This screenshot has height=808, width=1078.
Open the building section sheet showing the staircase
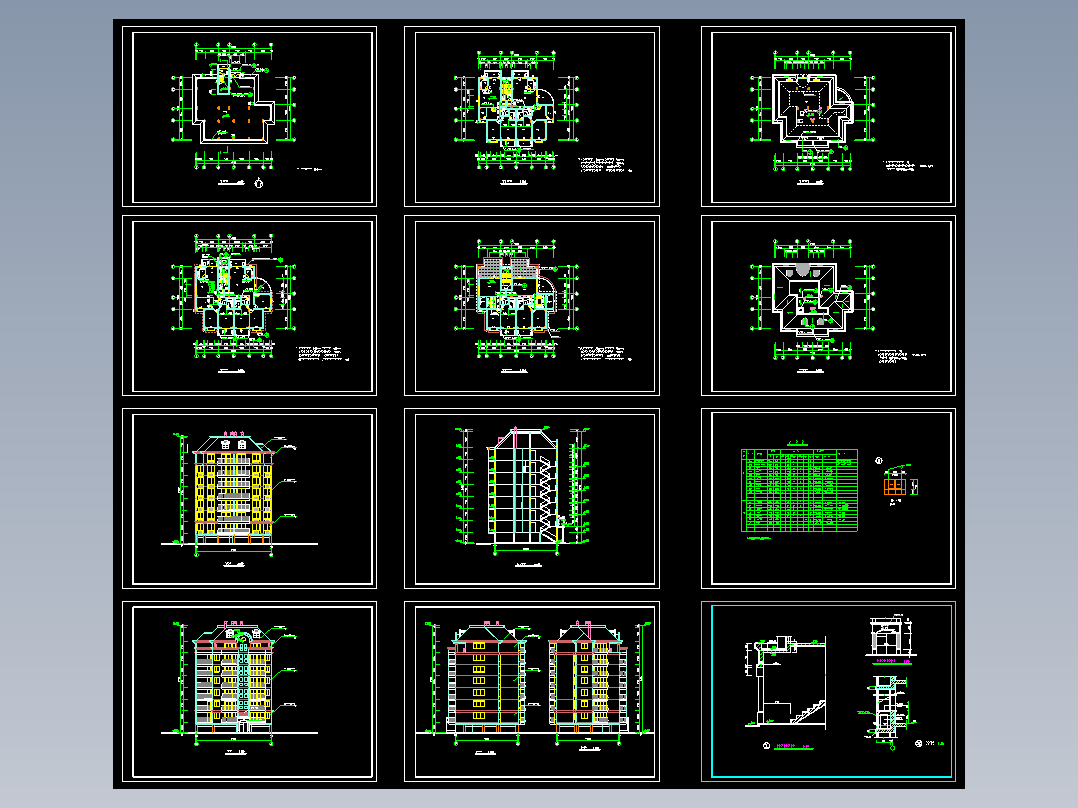[x=531, y=499]
